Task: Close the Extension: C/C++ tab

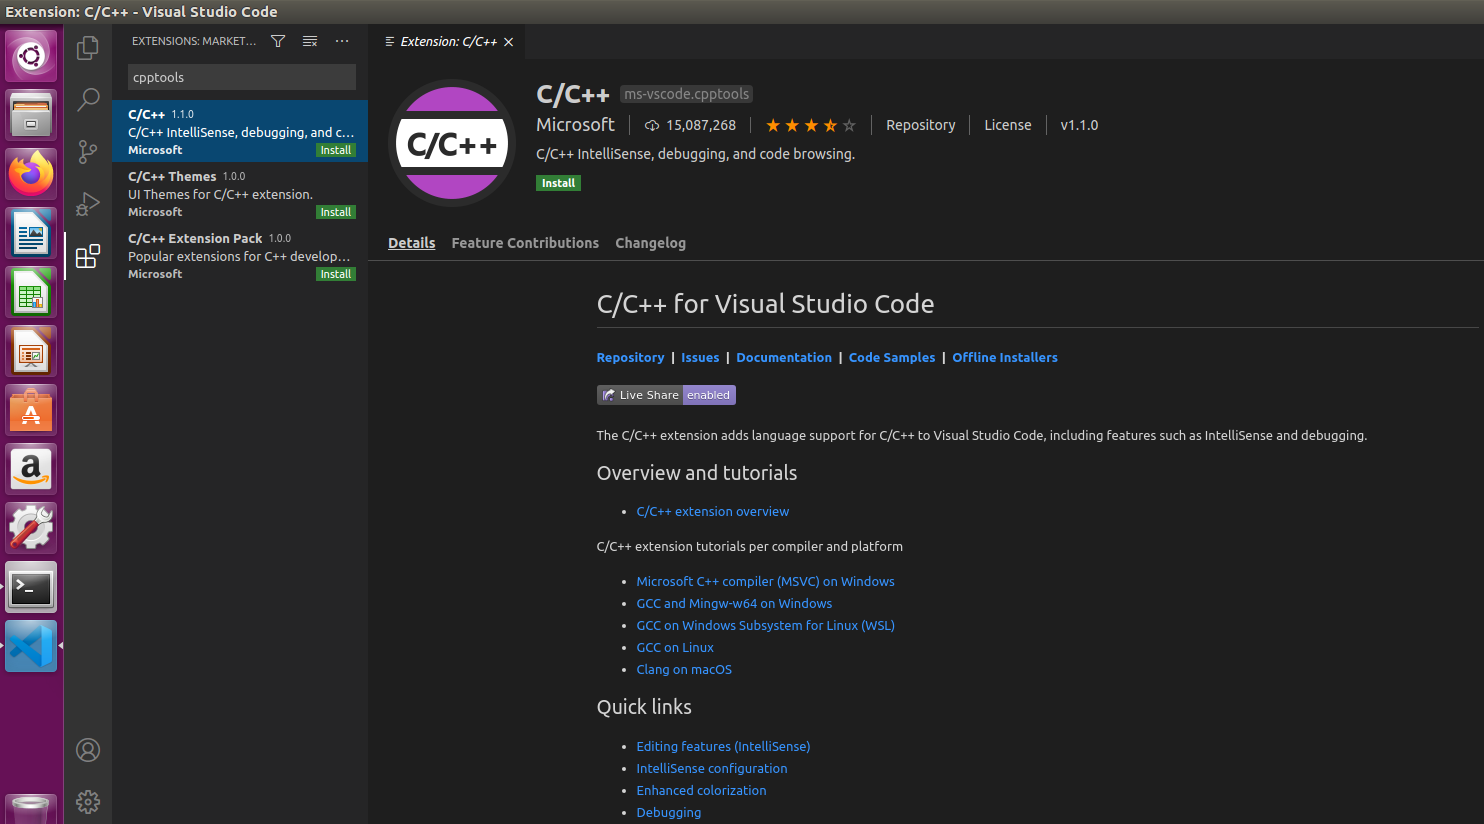Action: click(x=508, y=42)
